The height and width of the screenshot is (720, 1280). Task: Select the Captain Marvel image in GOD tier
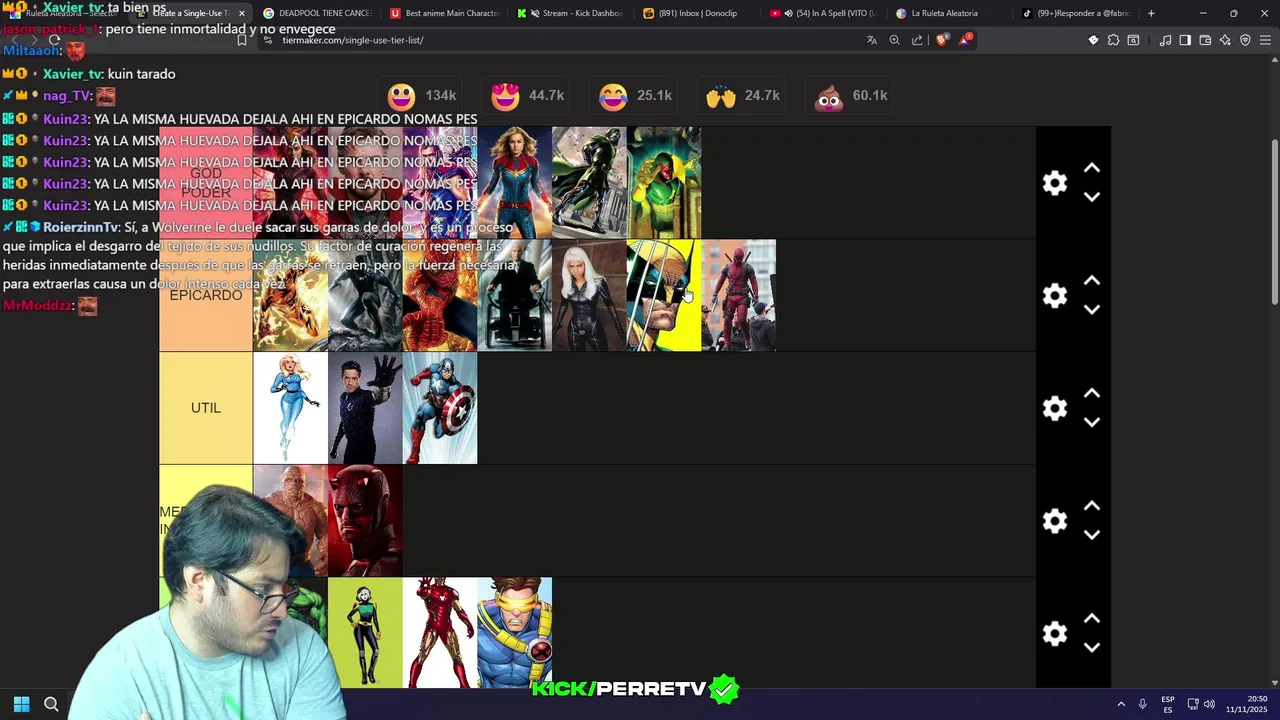tap(515, 183)
